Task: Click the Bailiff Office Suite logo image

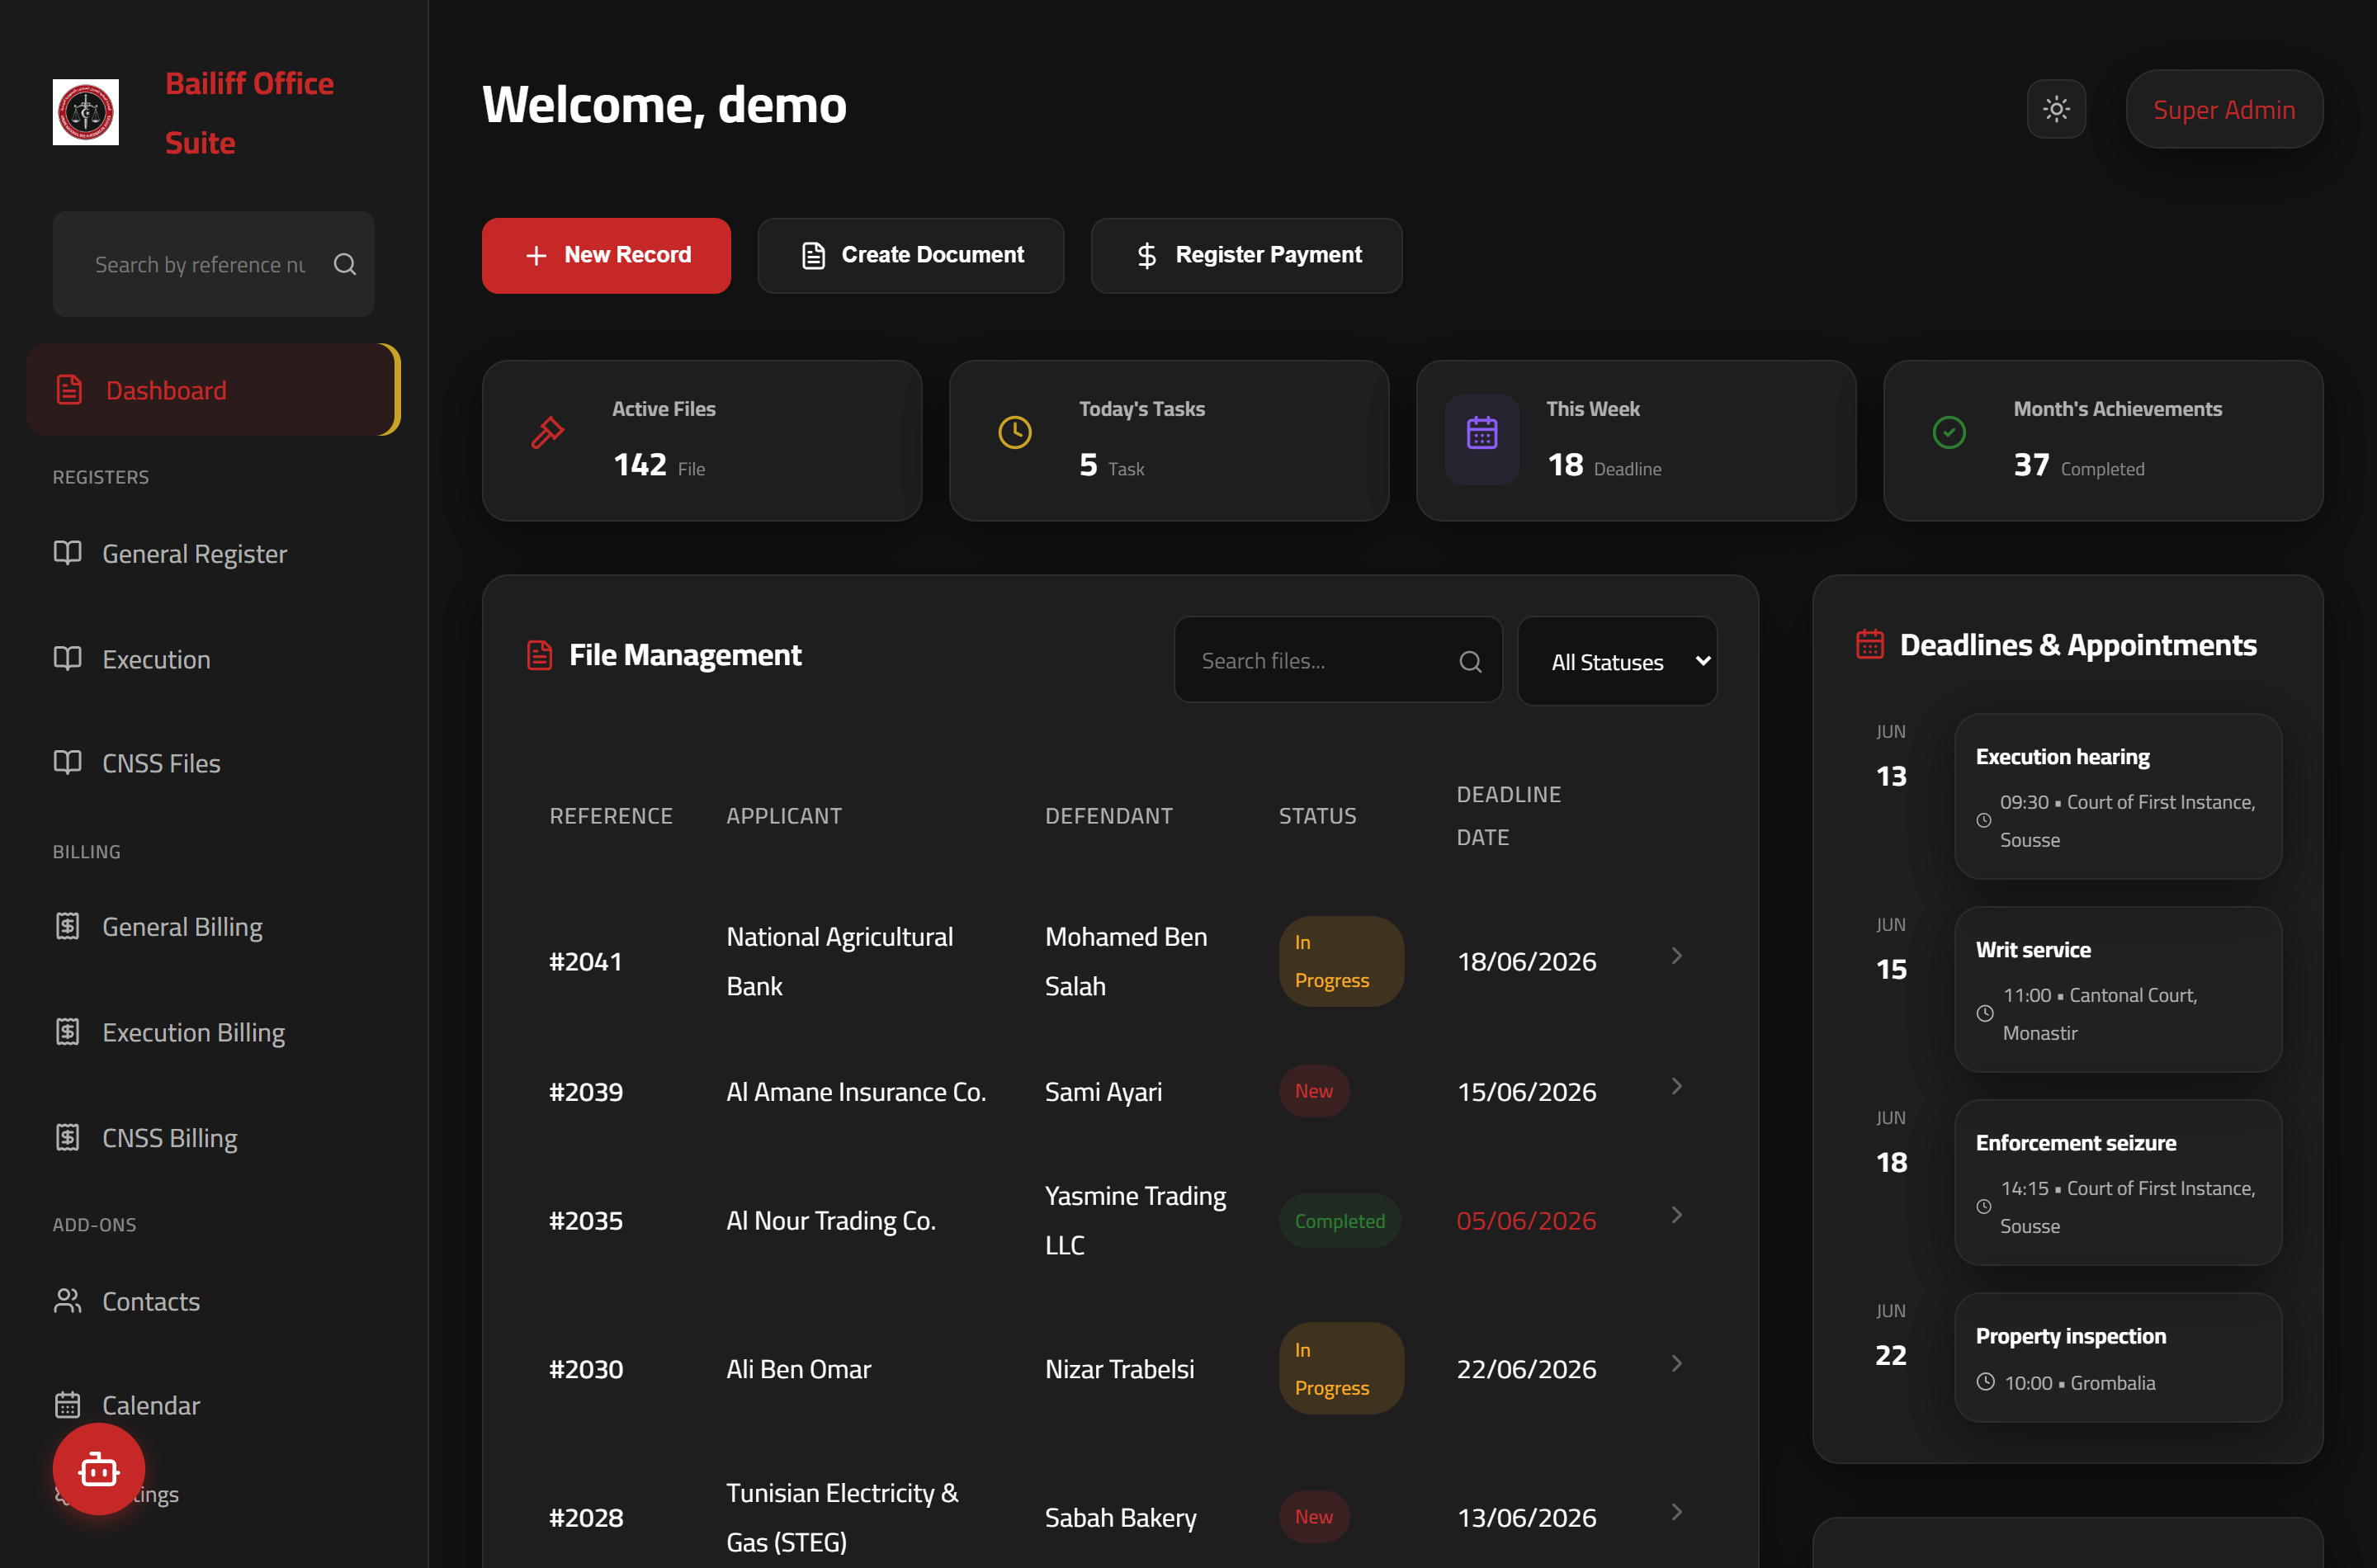Action: click(x=85, y=112)
